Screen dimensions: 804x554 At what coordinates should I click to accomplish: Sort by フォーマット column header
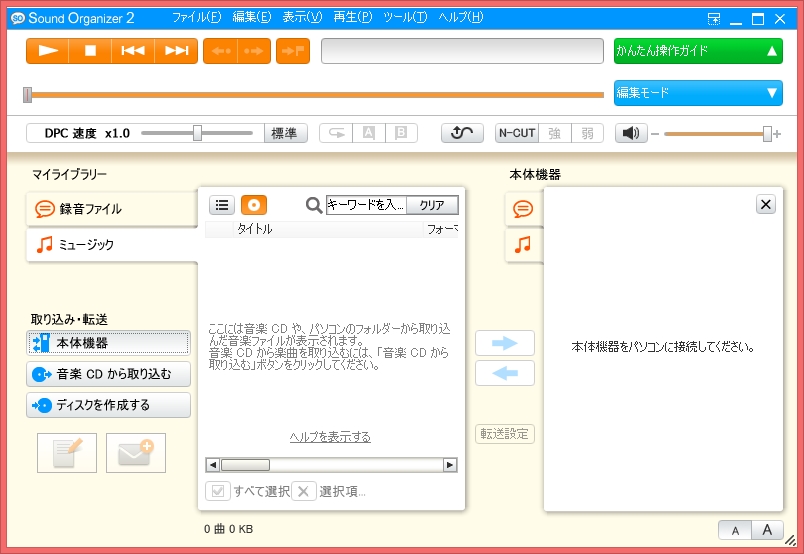441,229
